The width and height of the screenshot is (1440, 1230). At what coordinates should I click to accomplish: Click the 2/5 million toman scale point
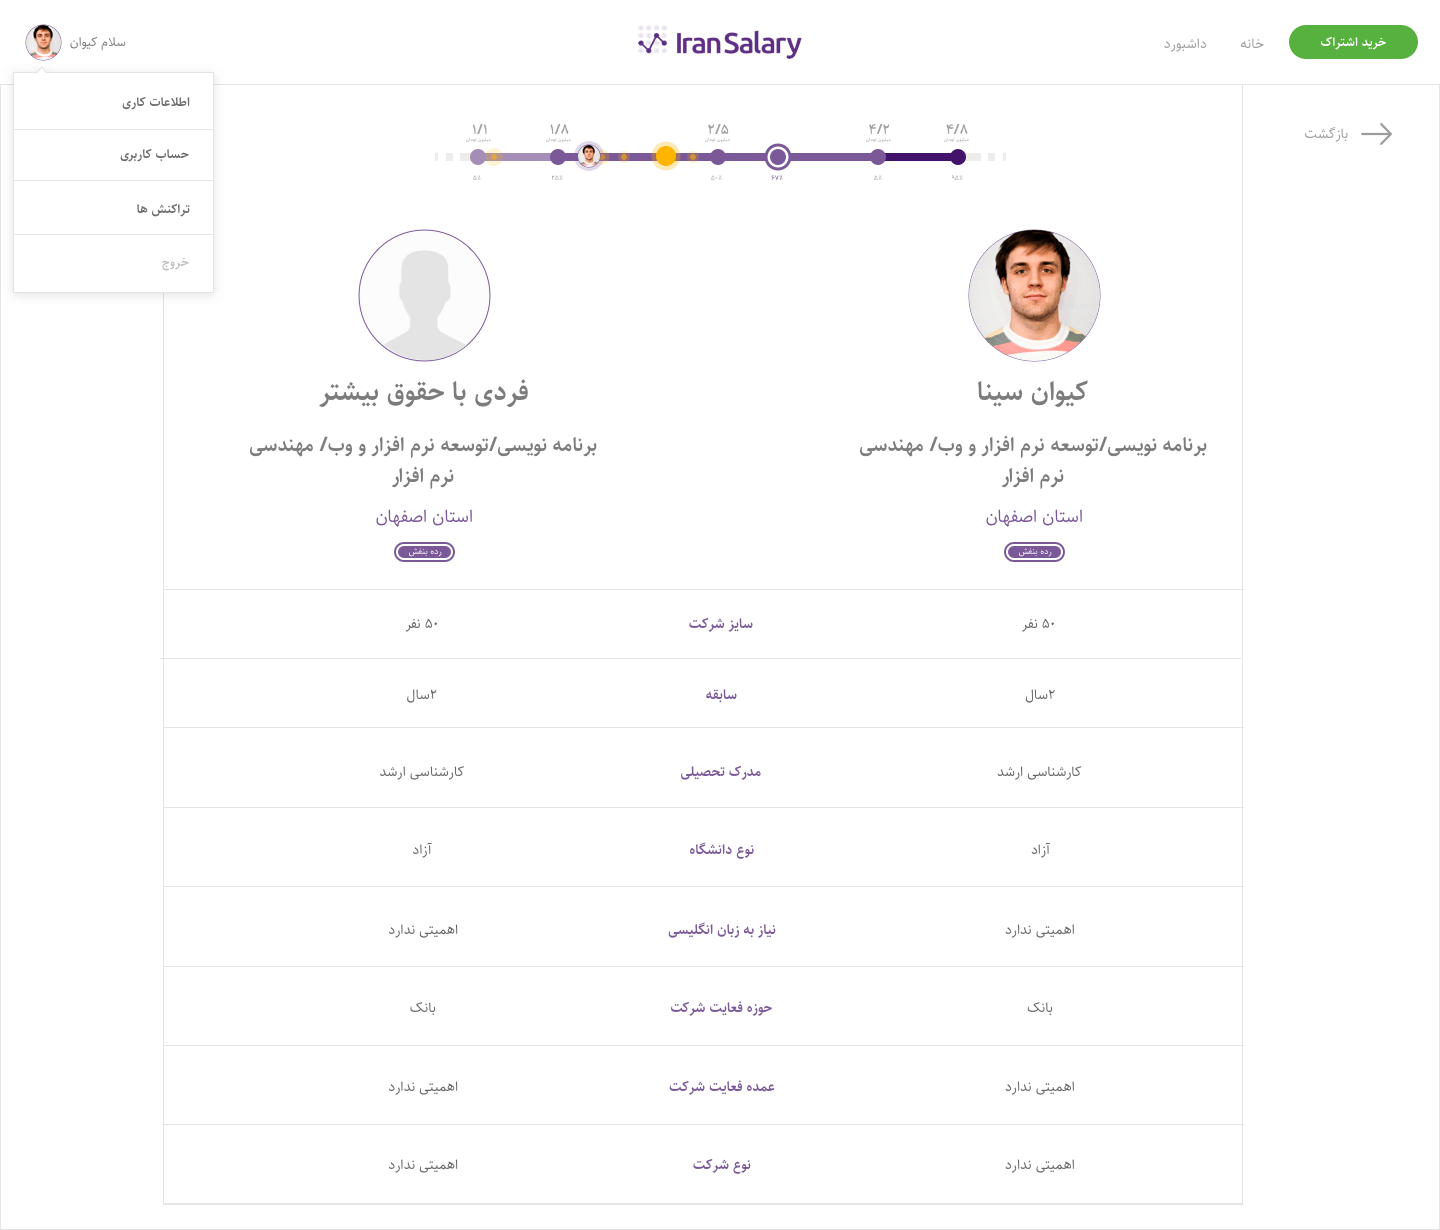coord(718,157)
